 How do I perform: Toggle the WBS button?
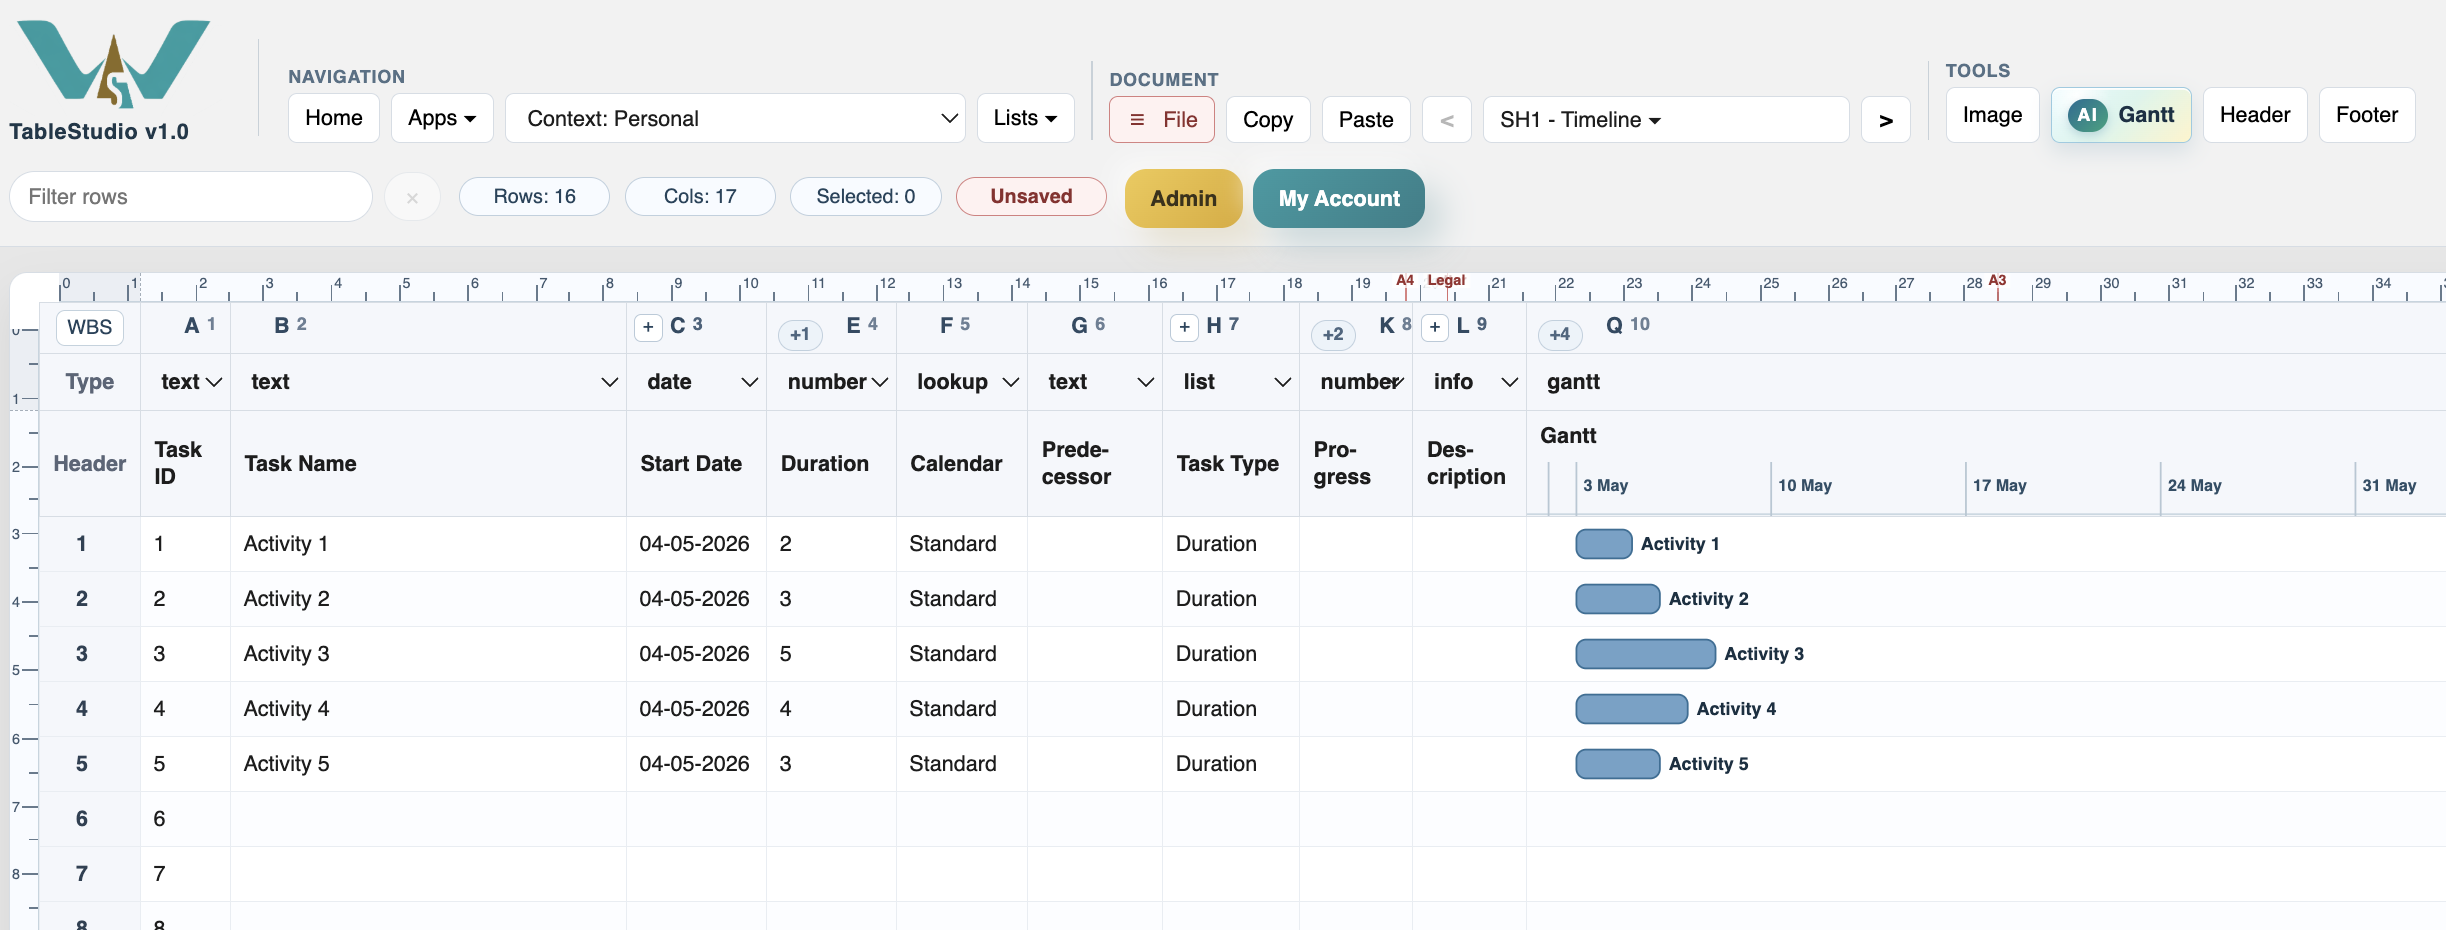90,327
